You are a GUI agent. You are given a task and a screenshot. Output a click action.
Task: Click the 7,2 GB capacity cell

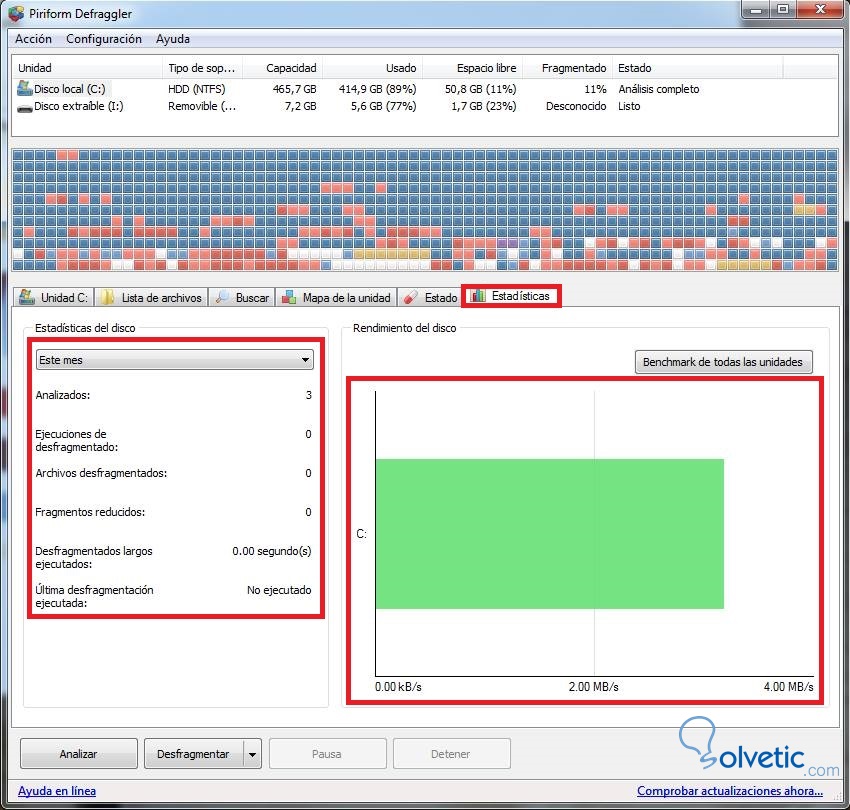pyautogui.click(x=300, y=106)
